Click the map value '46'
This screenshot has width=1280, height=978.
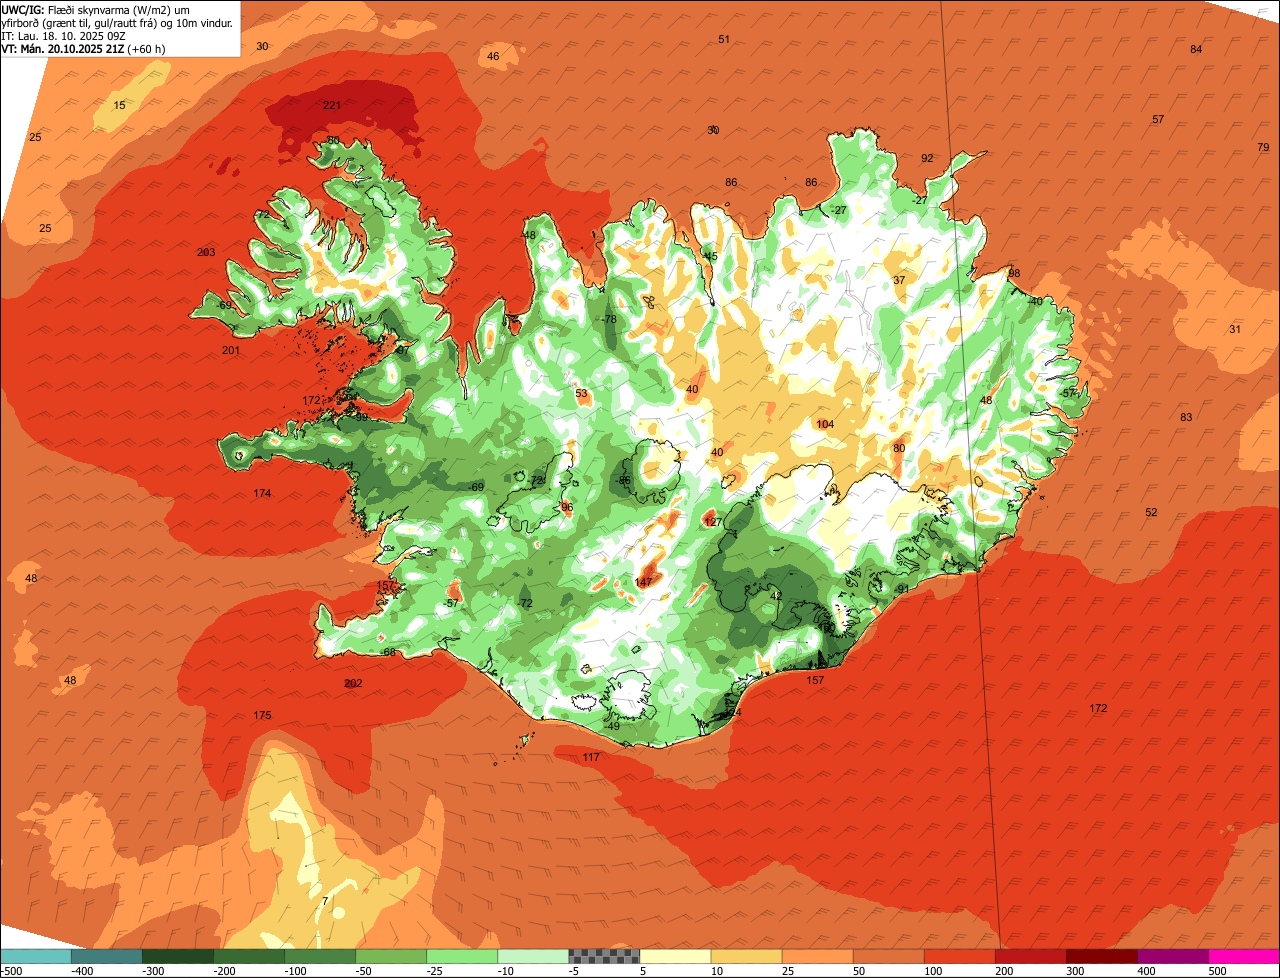point(493,57)
